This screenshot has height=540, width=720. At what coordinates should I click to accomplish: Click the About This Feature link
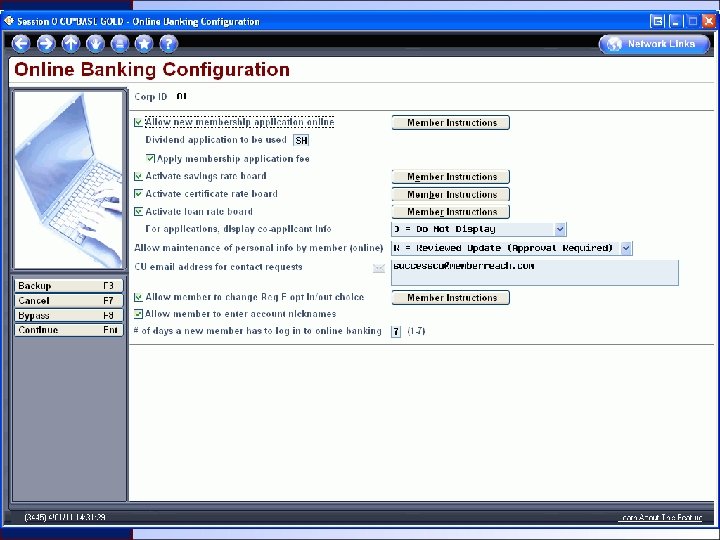pos(662,518)
